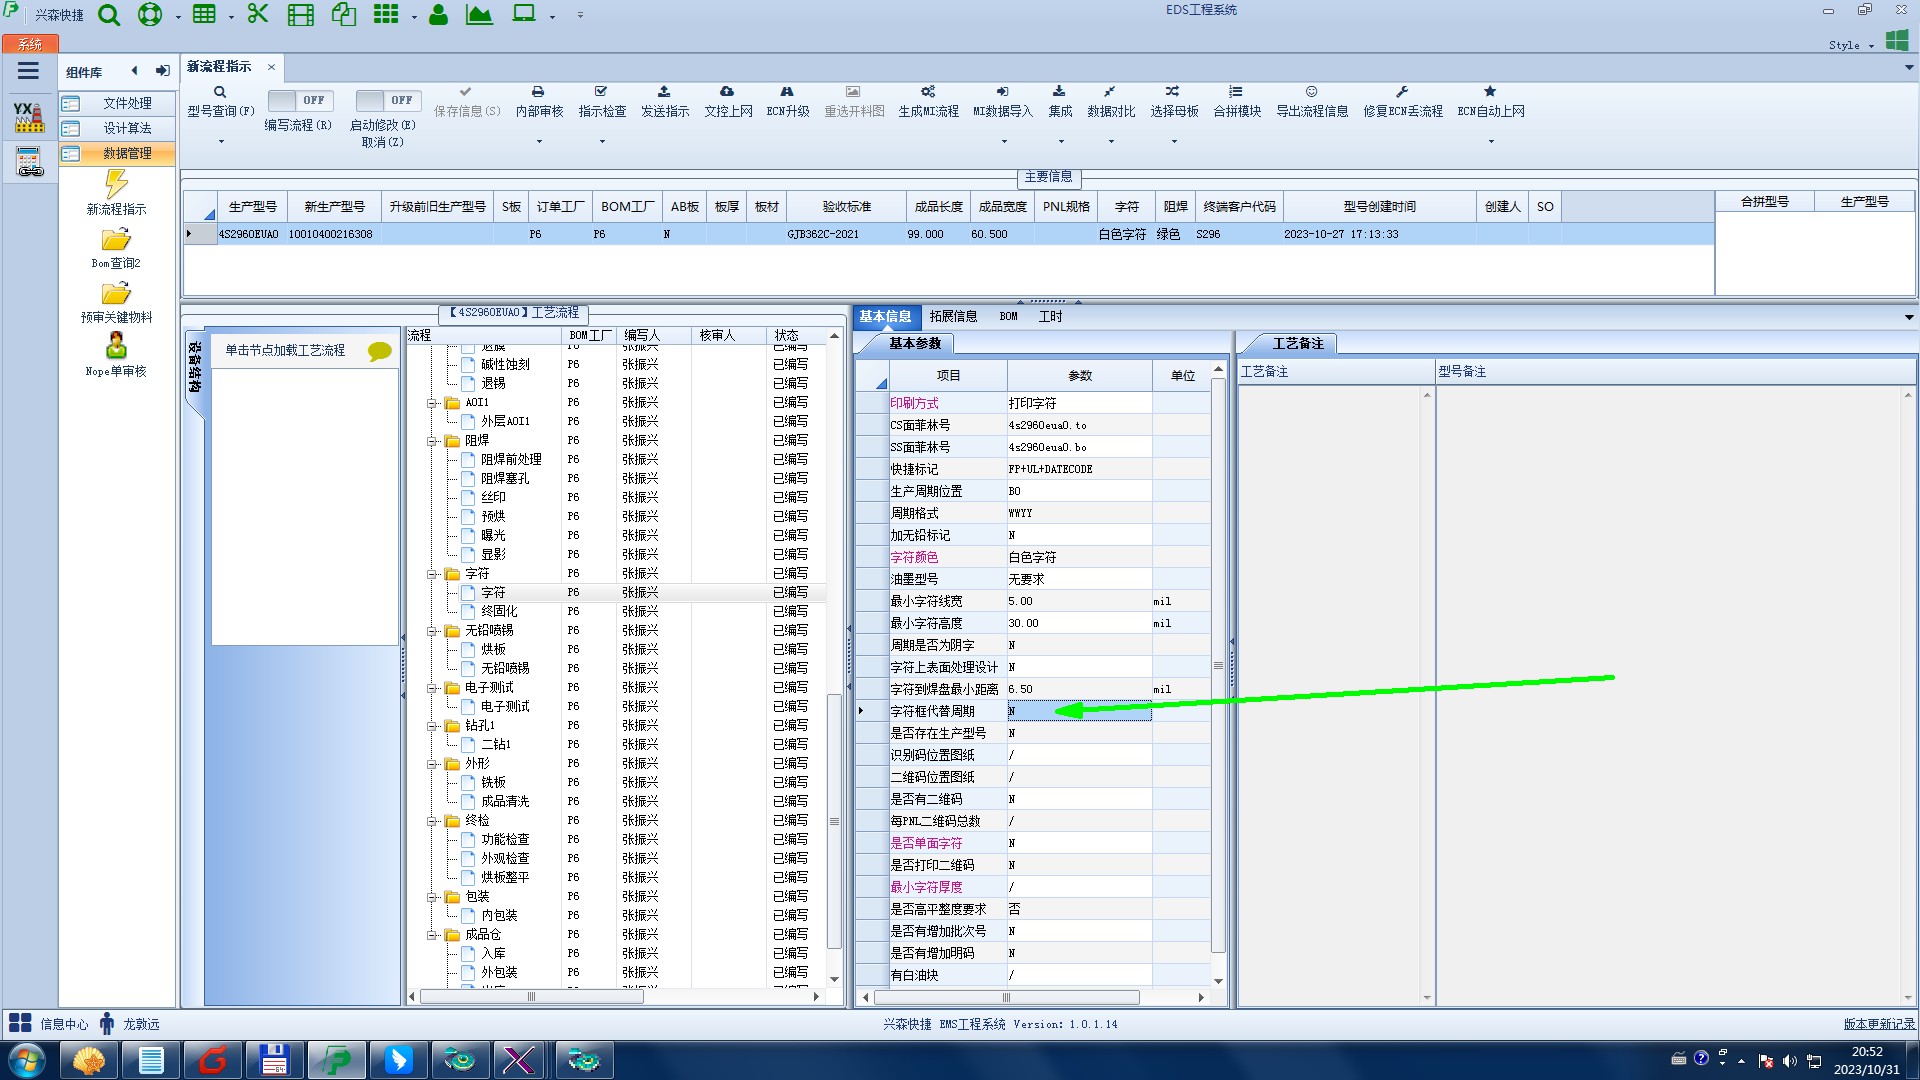Image resolution: width=1920 pixels, height=1080 pixels.
Task: Toggle the 启动修改 OFF switch
Action: point(387,100)
